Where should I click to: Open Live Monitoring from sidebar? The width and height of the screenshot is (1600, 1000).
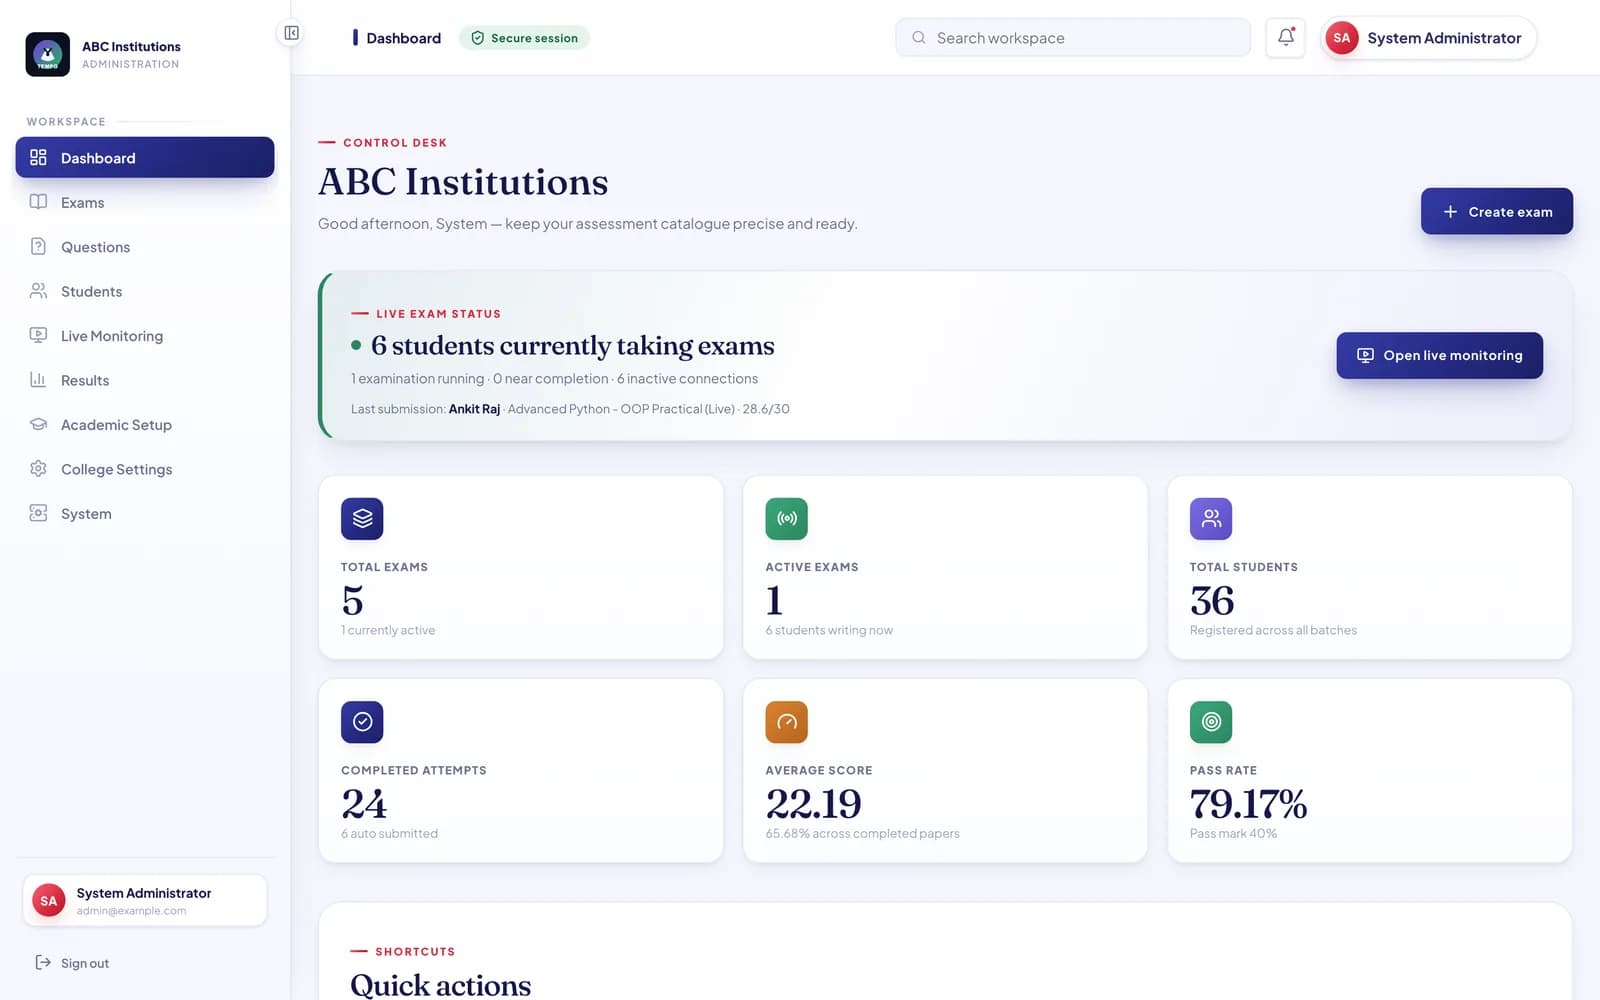coord(145,335)
